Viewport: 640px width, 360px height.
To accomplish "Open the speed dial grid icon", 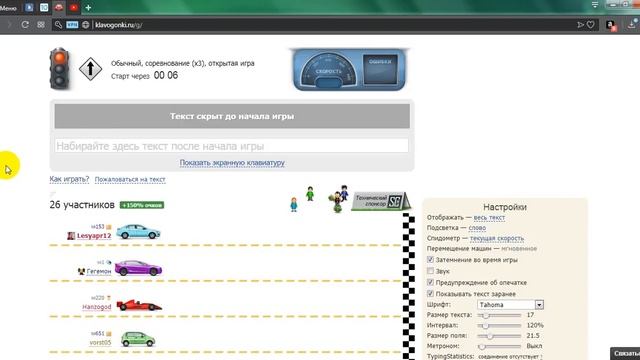I will pos(41,24).
